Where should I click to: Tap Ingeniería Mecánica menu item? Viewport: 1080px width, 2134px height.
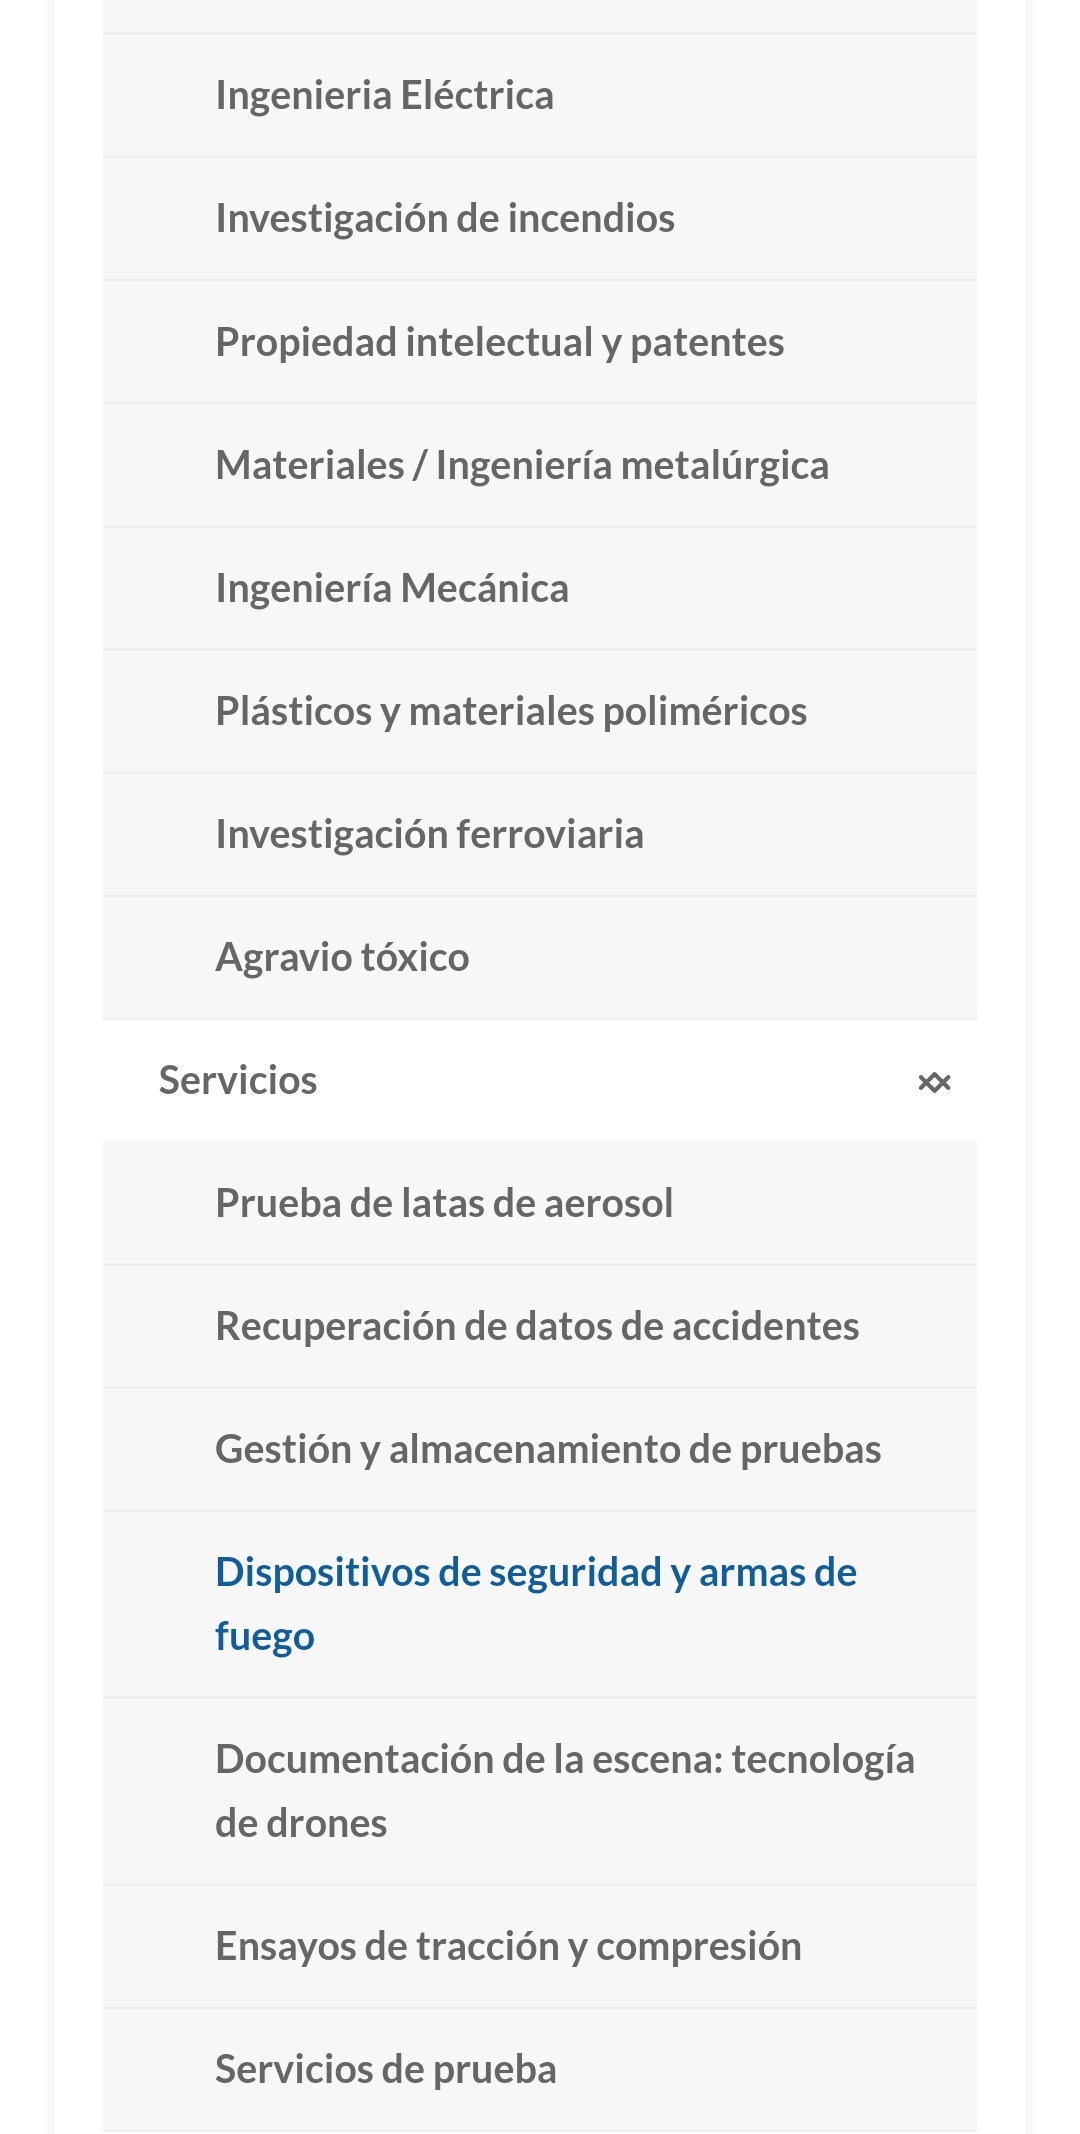[392, 588]
